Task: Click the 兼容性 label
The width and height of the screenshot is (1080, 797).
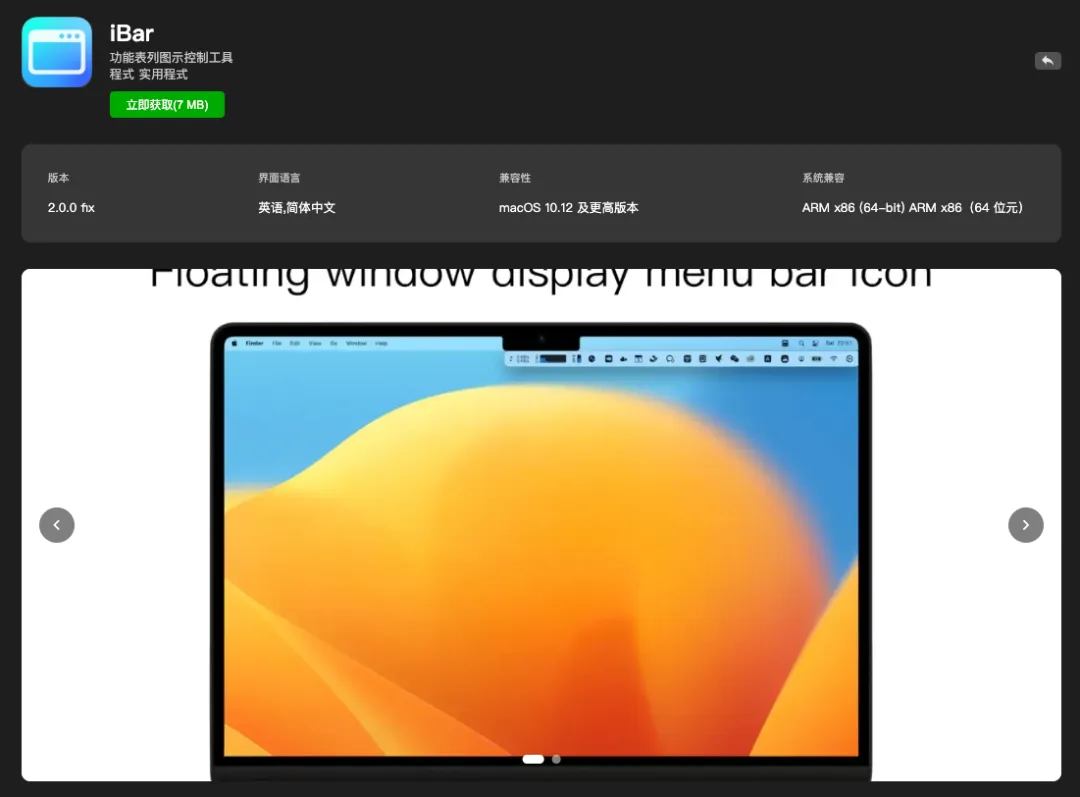Action: (515, 178)
